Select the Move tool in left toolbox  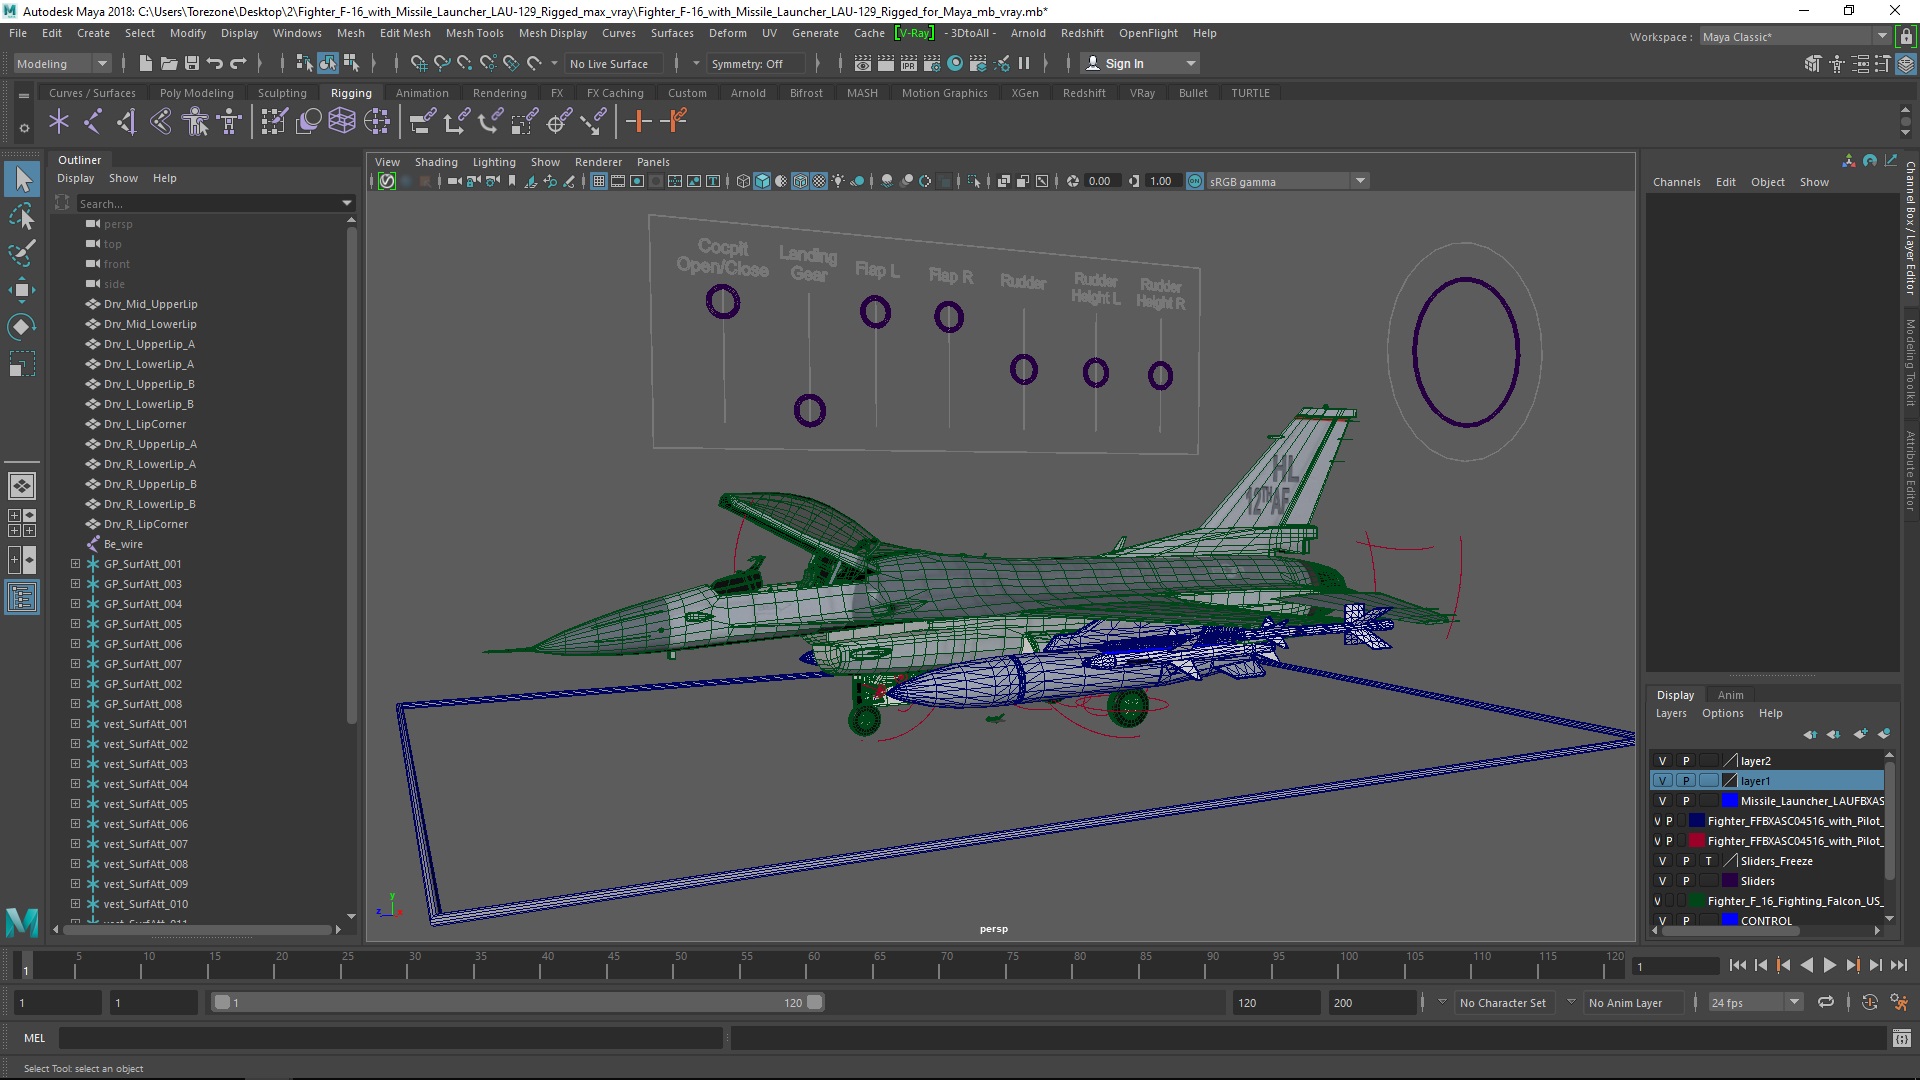pos(22,290)
